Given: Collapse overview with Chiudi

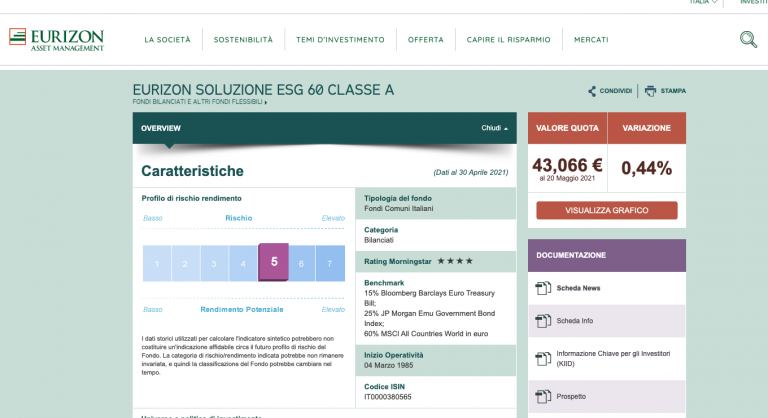Looking at the screenshot, I should [494, 128].
